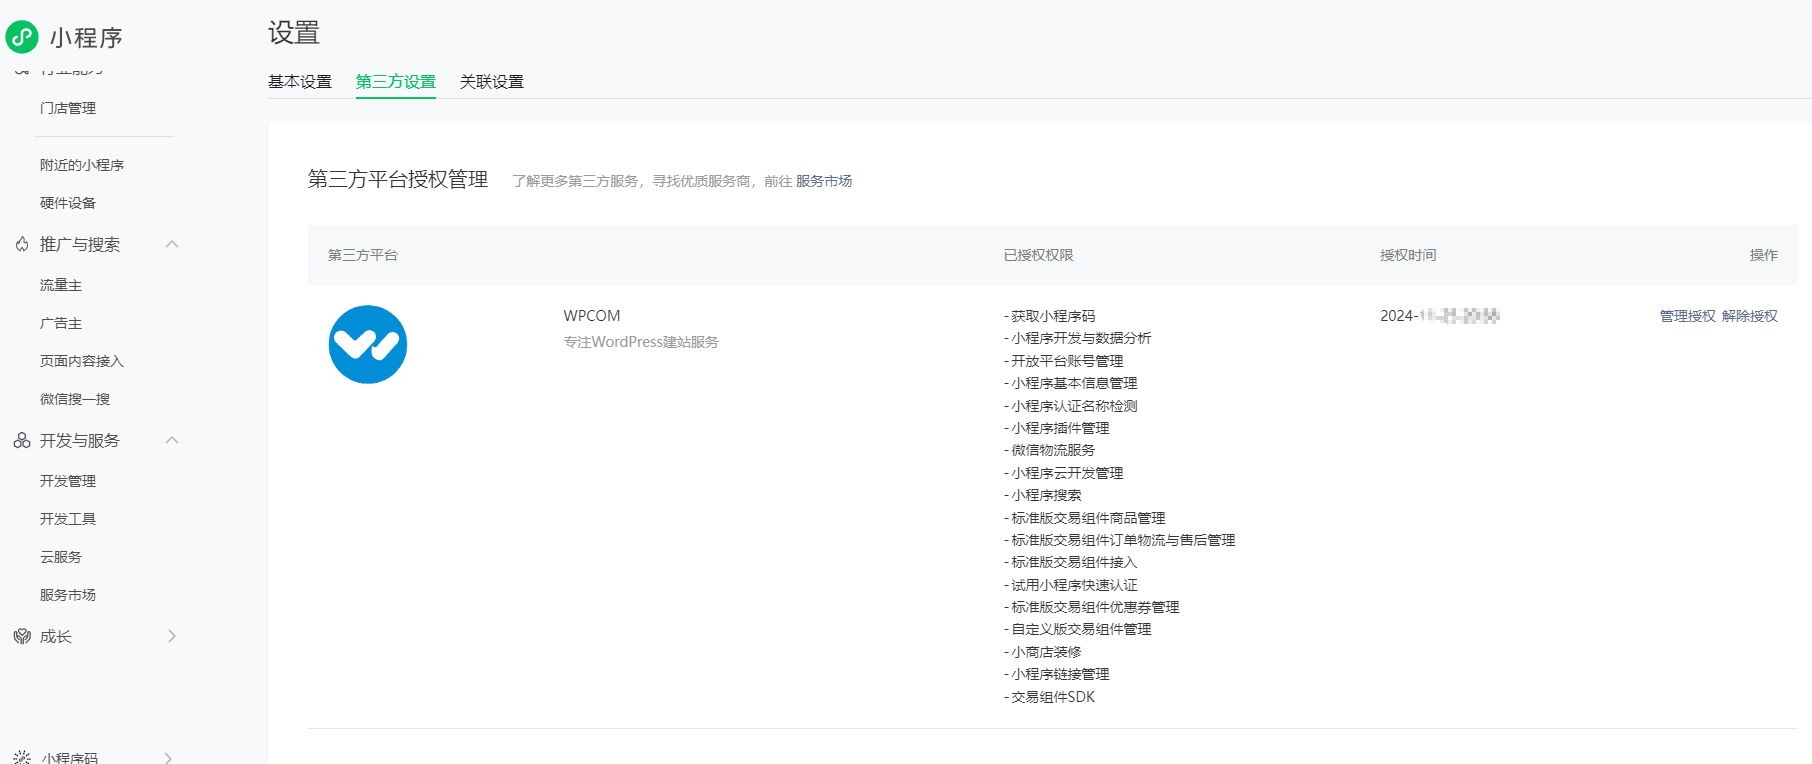This screenshot has height=764, width=1812.
Task: Click the 已授权权限 column header
Action: [1039, 255]
